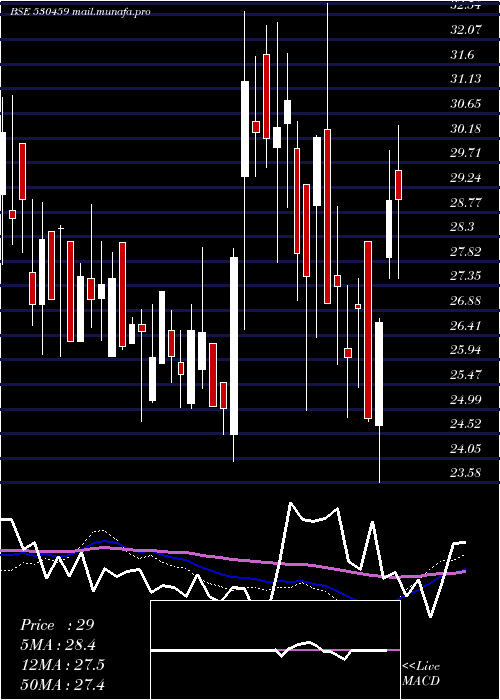
Task: Select the 28.3 price axis label
Action: pos(462,227)
